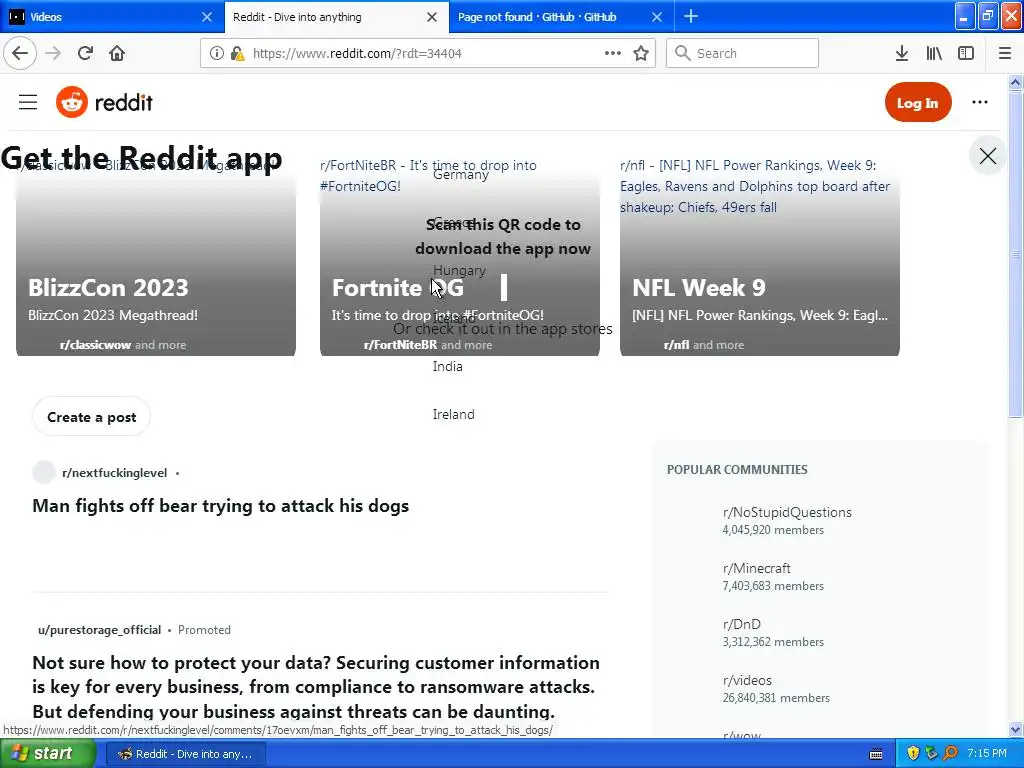Open r/nextfuckinglevel subreddit link
Viewport: 1024px width, 768px height.
tap(114, 473)
